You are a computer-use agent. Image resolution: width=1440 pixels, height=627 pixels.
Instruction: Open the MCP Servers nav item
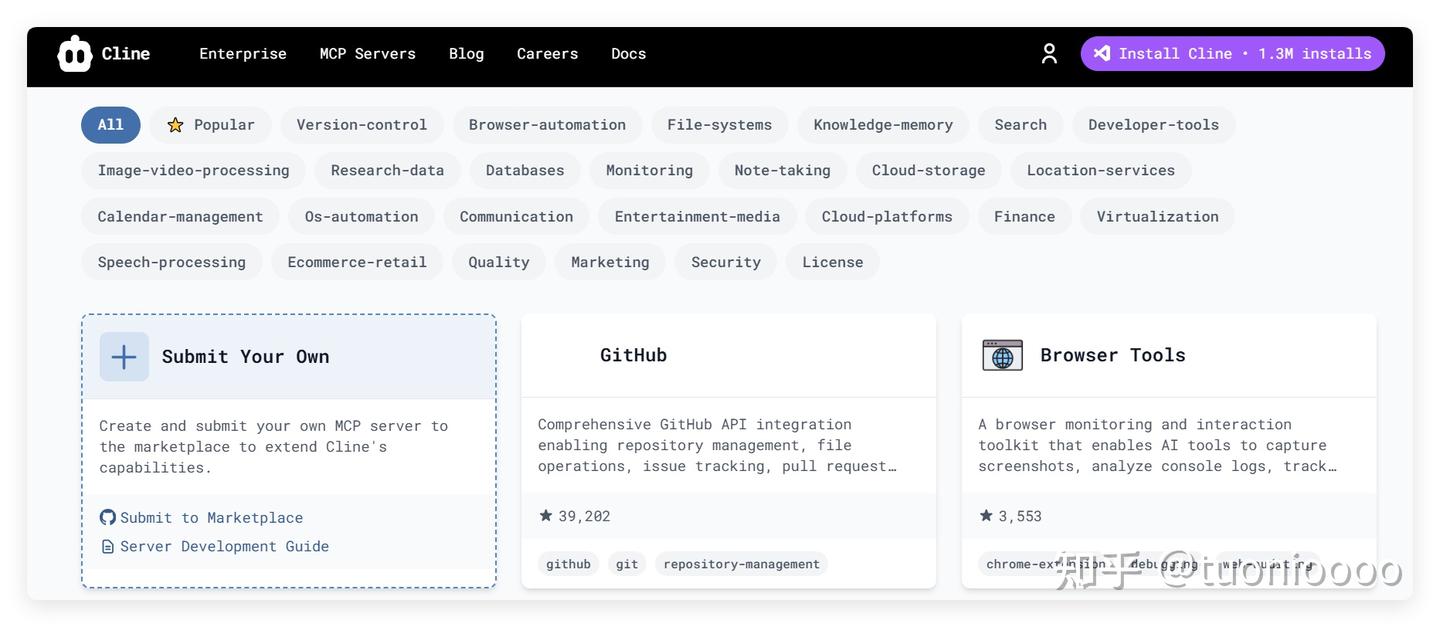pos(367,54)
